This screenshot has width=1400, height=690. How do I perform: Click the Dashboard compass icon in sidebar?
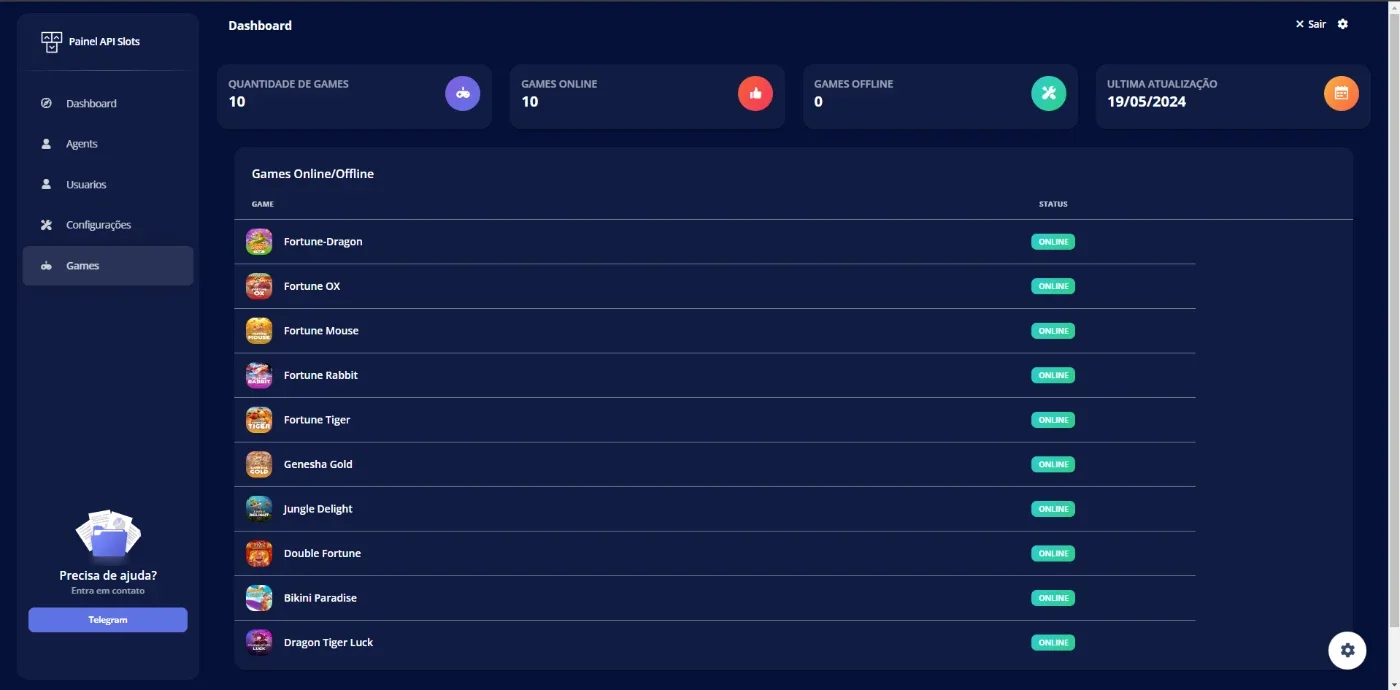(46, 103)
